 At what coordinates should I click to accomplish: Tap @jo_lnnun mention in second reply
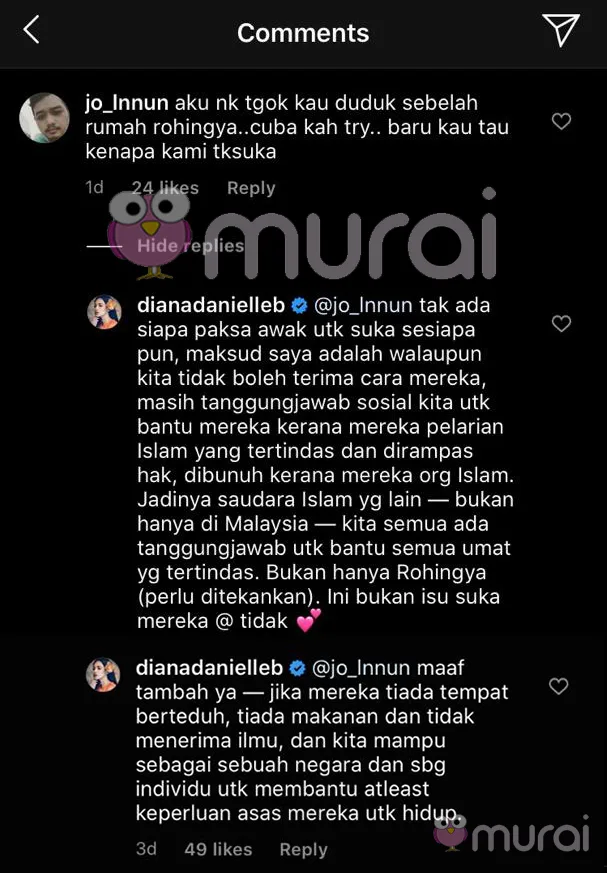[x=361, y=668]
